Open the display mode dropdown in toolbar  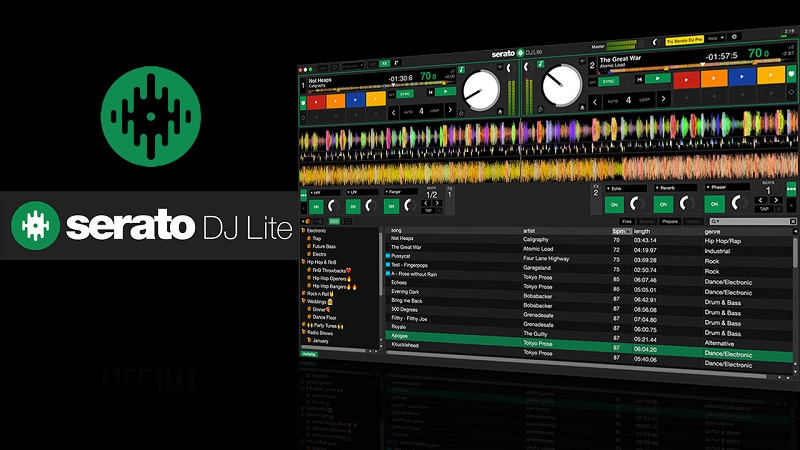[352, 66]
